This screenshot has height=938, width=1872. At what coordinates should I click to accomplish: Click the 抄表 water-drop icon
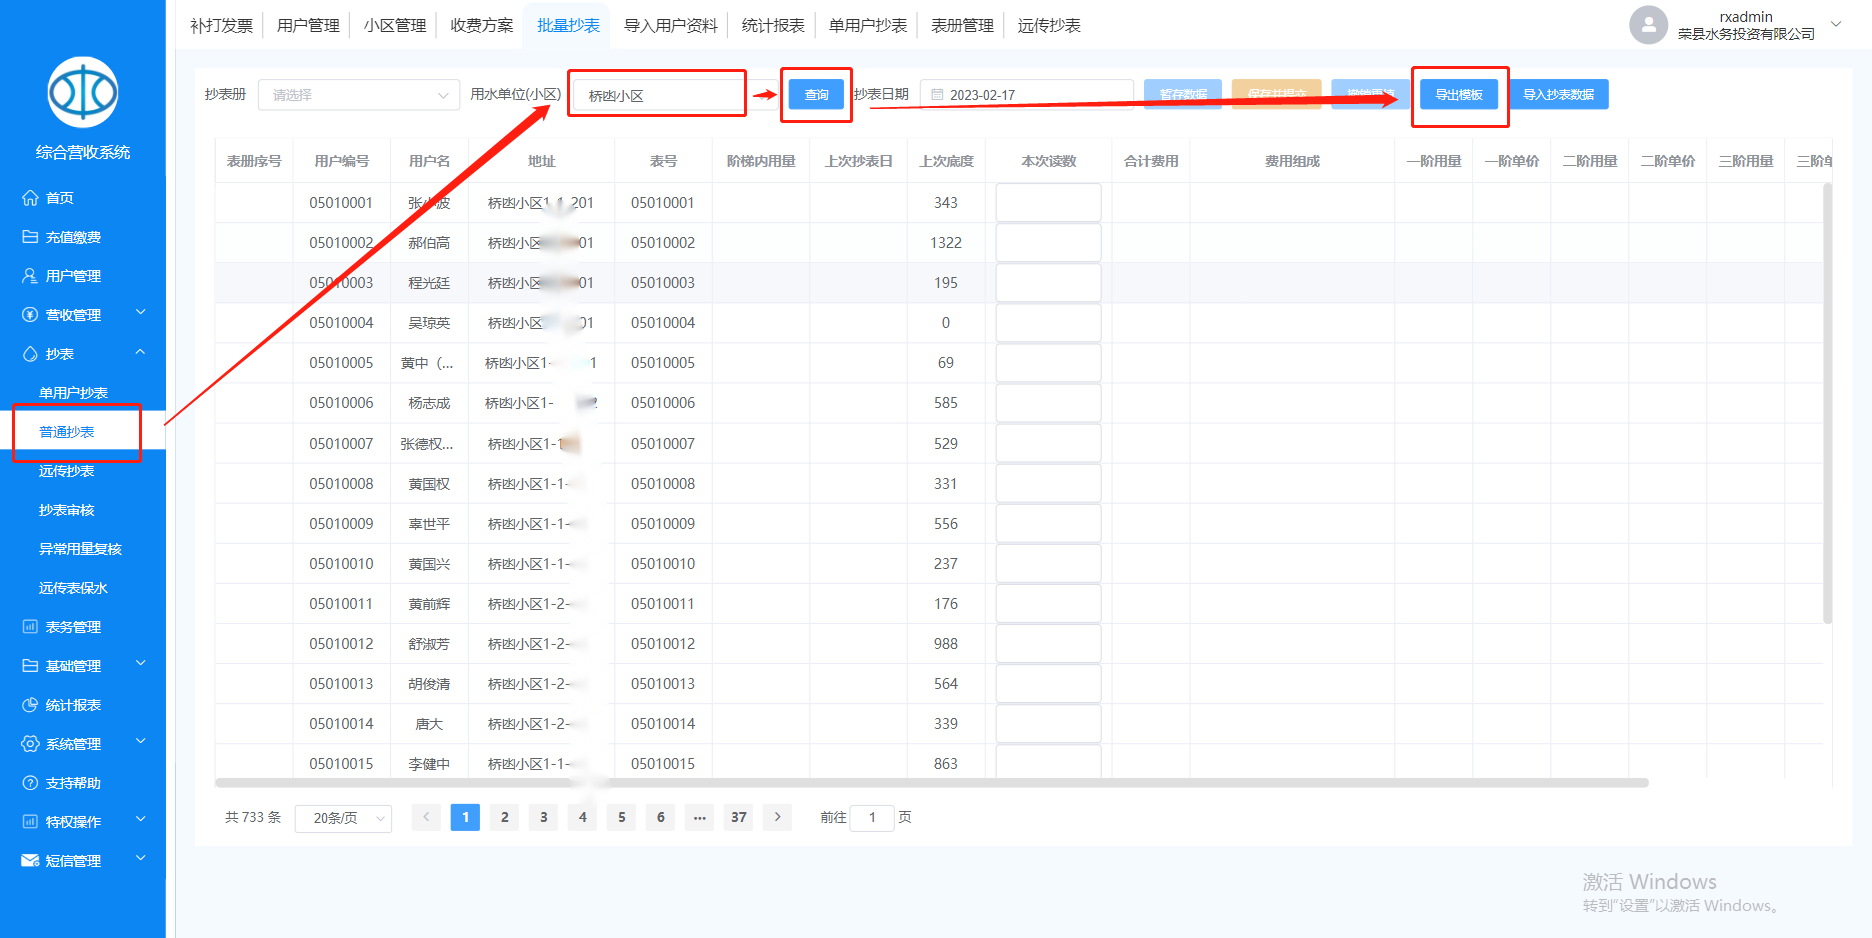pyautogui.click(x=30, y=354)
